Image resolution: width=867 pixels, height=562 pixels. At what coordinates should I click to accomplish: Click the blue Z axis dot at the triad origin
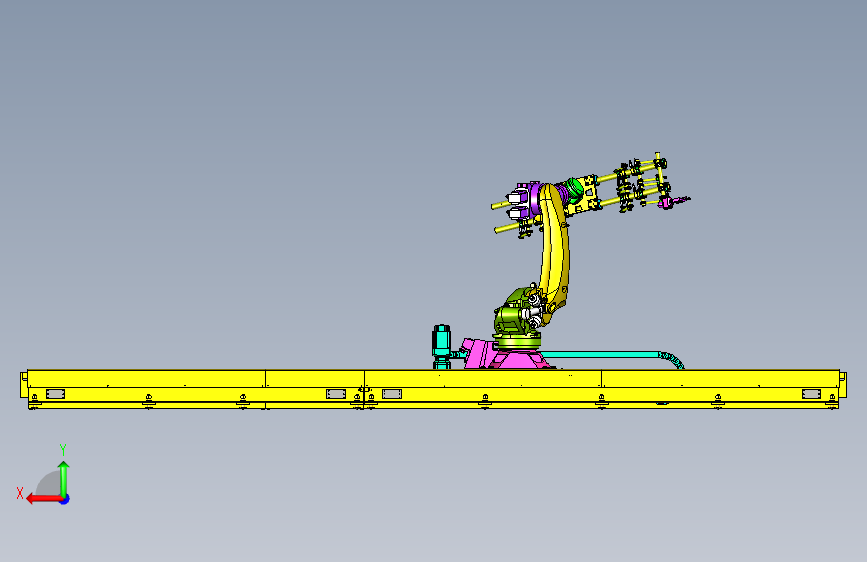65,499
